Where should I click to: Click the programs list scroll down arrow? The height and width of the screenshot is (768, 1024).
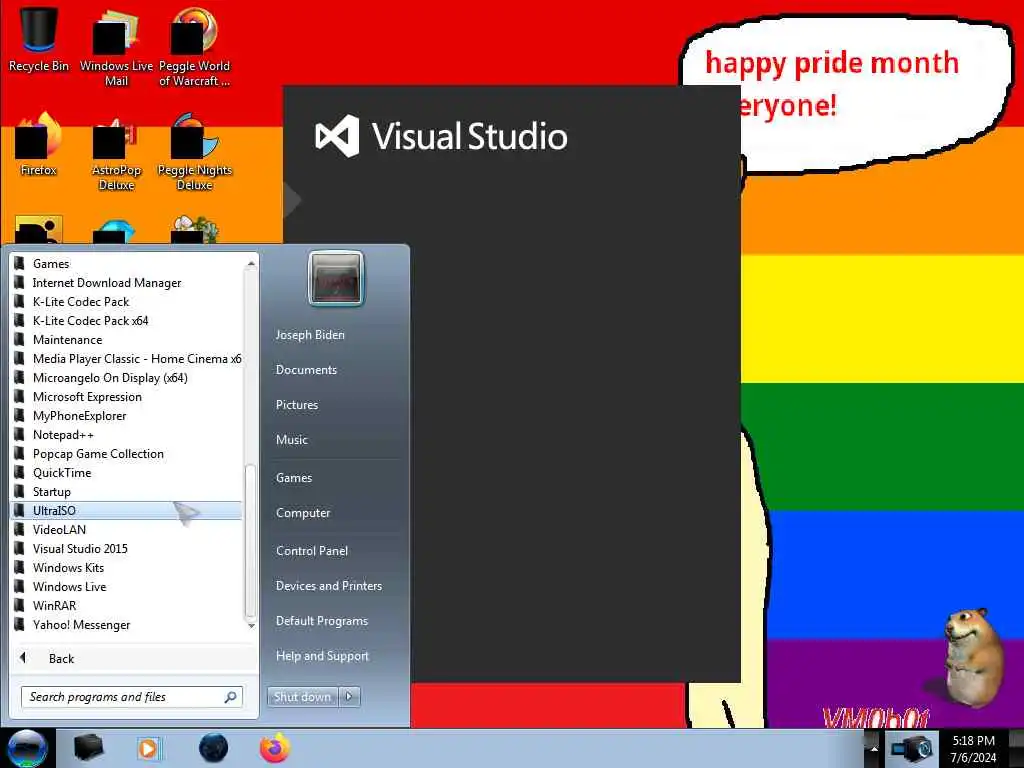(251, 625)
